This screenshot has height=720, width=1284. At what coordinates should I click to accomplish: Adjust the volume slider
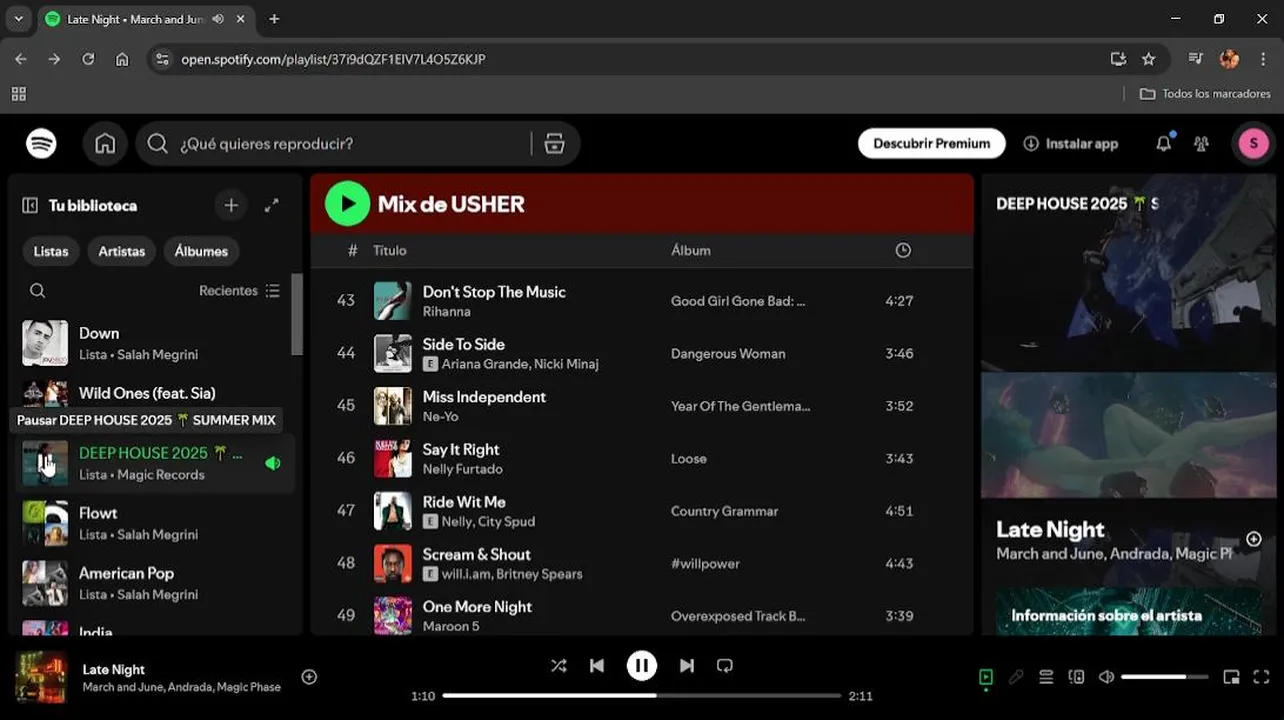1163,677
